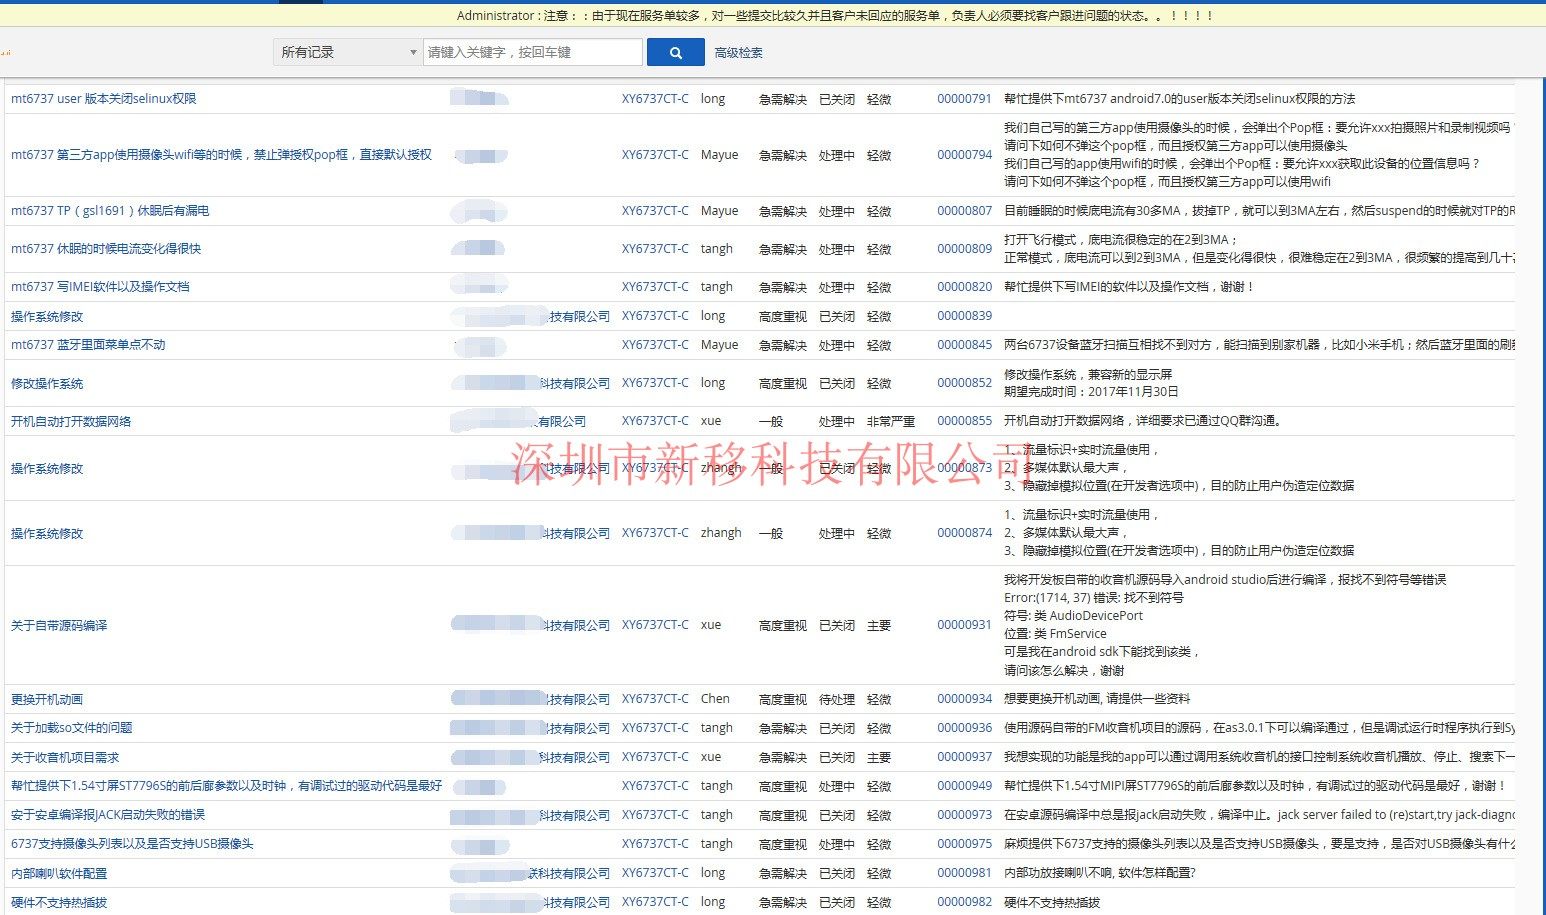
Task: Open ticket 'mt6737 TP（gsl1691）休眠后有漏电'
Action: click(x=110, y=211)
